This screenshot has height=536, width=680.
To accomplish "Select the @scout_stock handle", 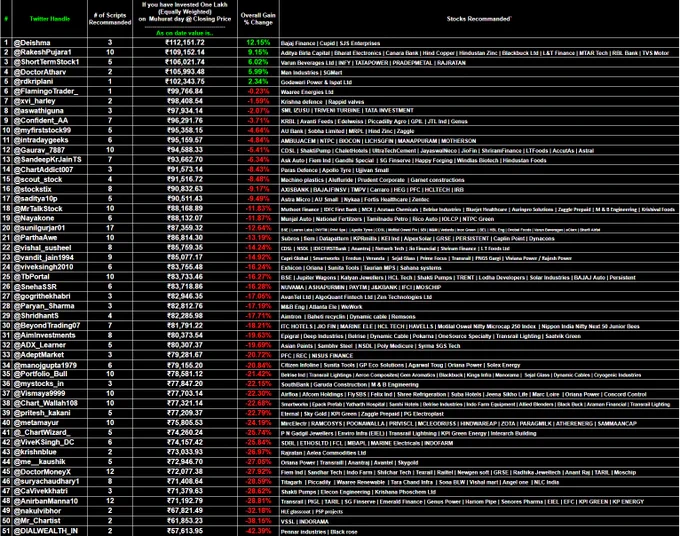I will pyautogui.click(x=38, y=179).
